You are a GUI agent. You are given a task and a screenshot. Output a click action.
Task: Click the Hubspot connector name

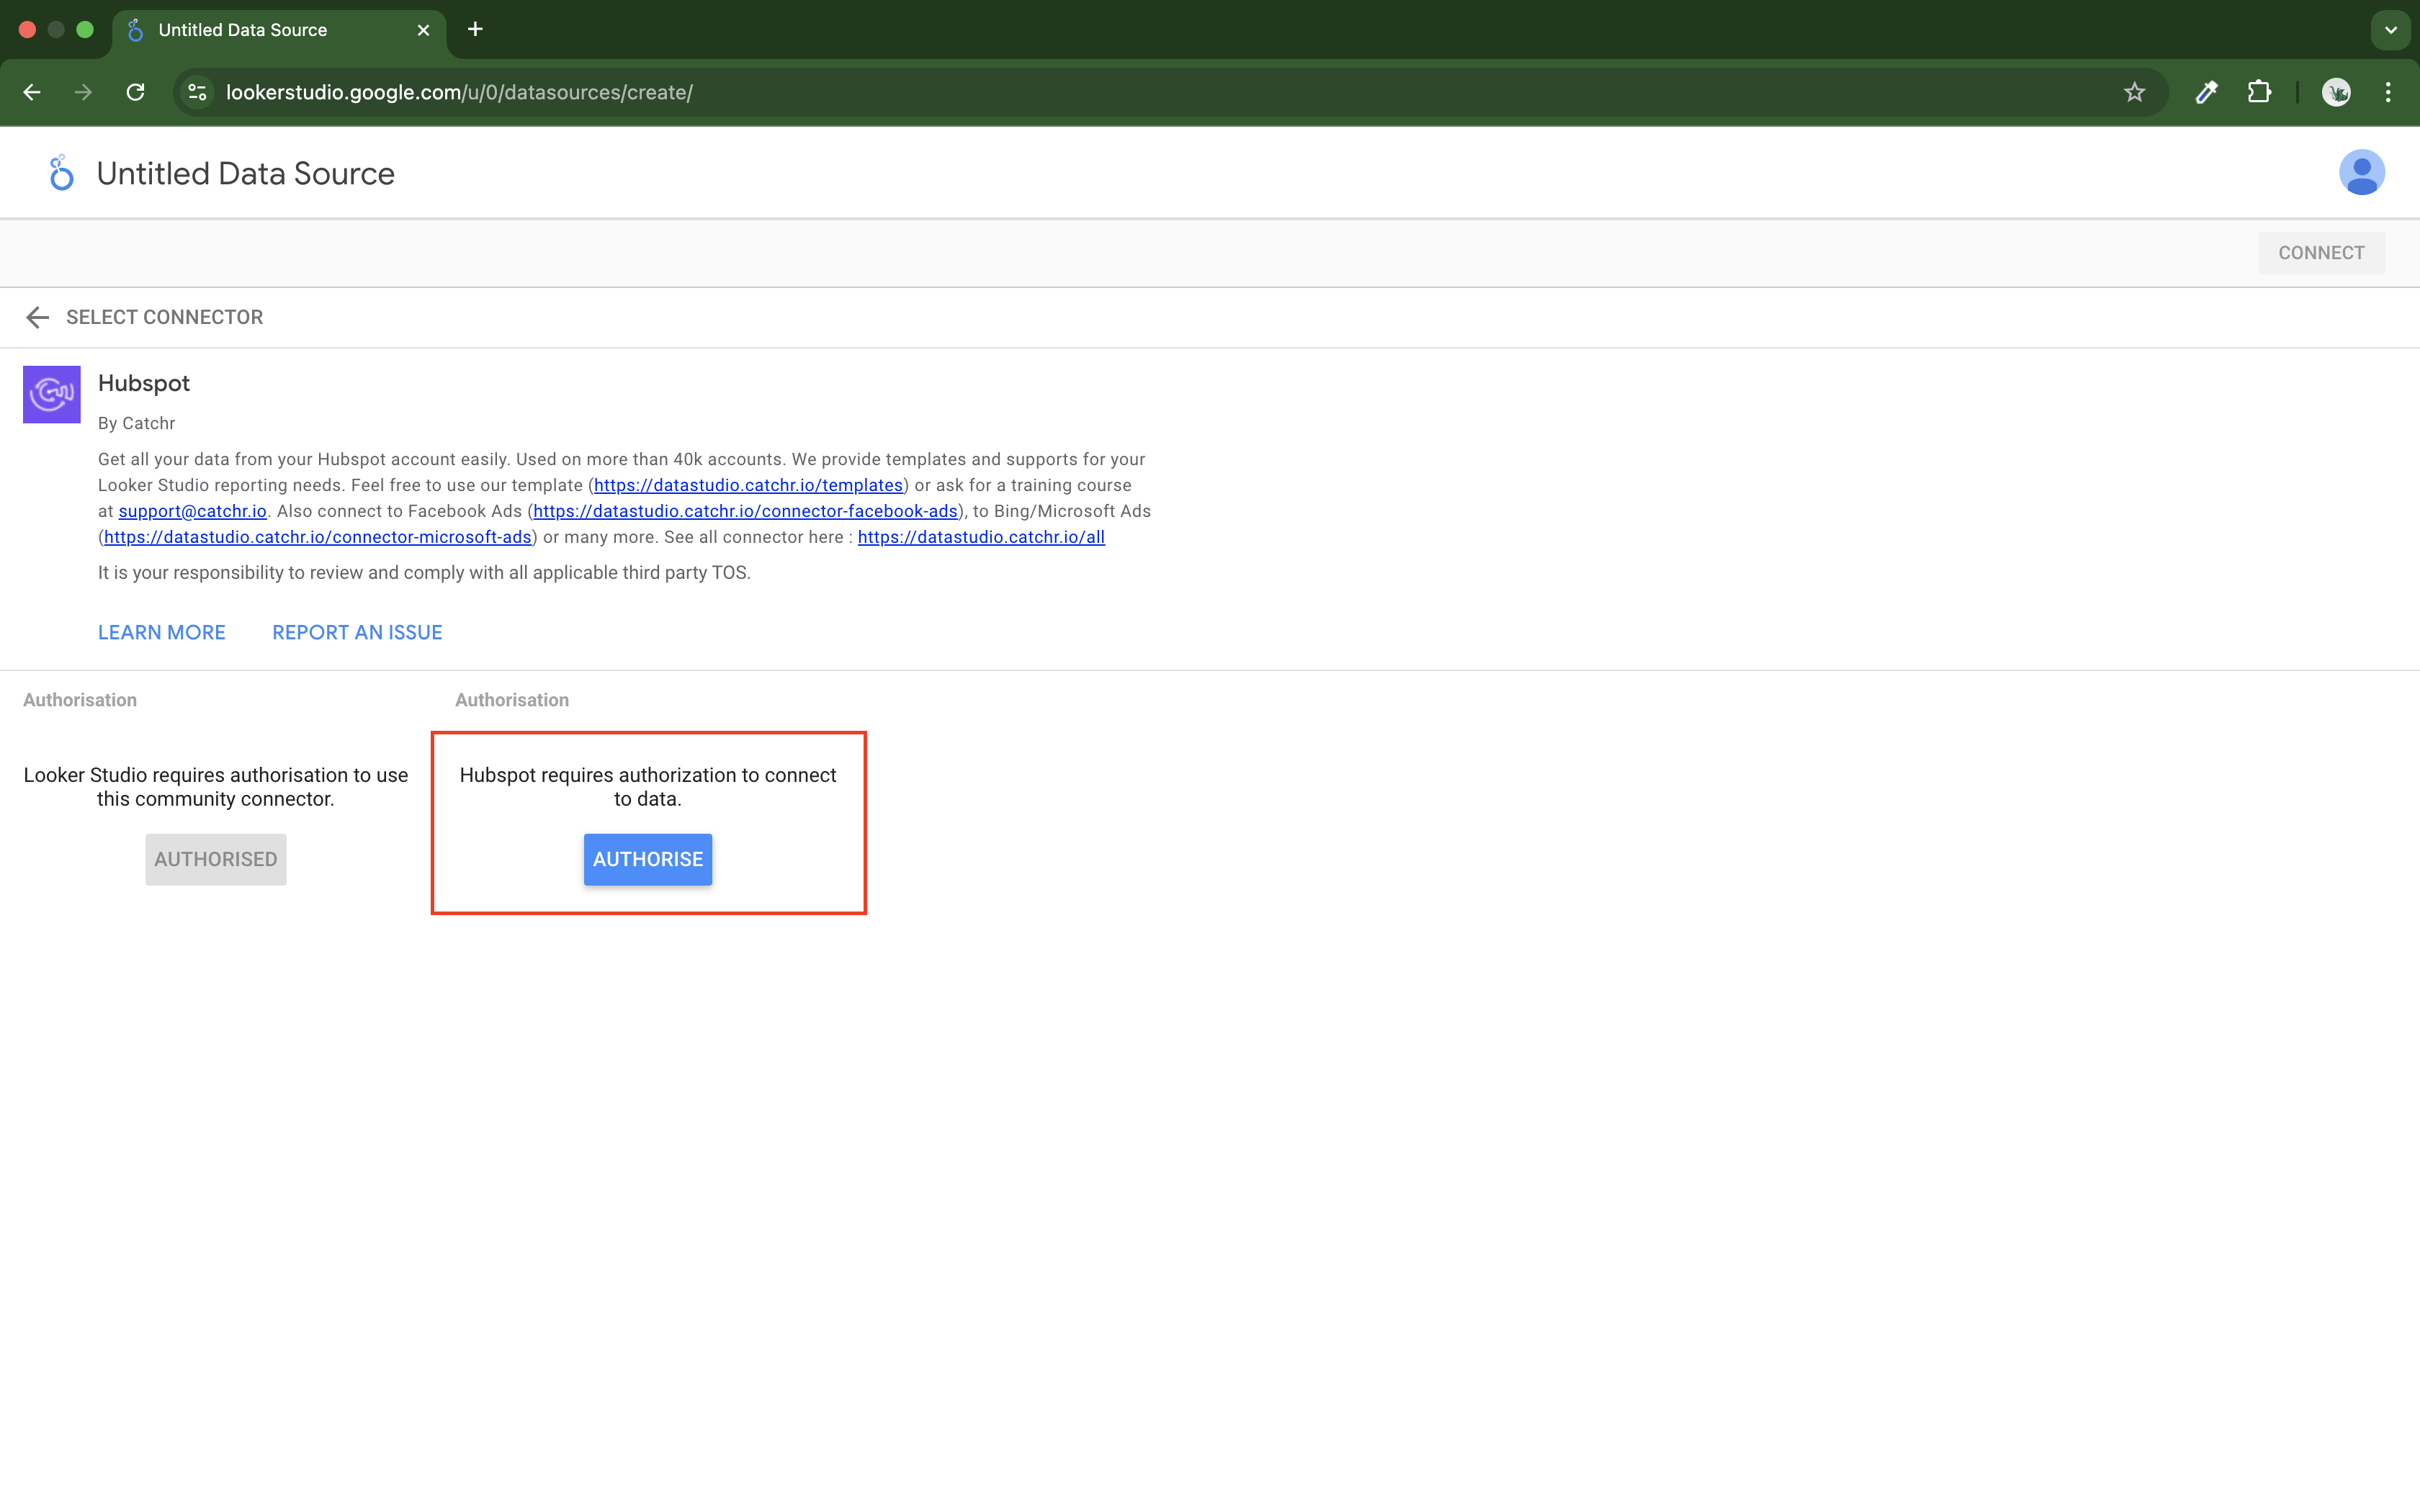click(144, 383)
